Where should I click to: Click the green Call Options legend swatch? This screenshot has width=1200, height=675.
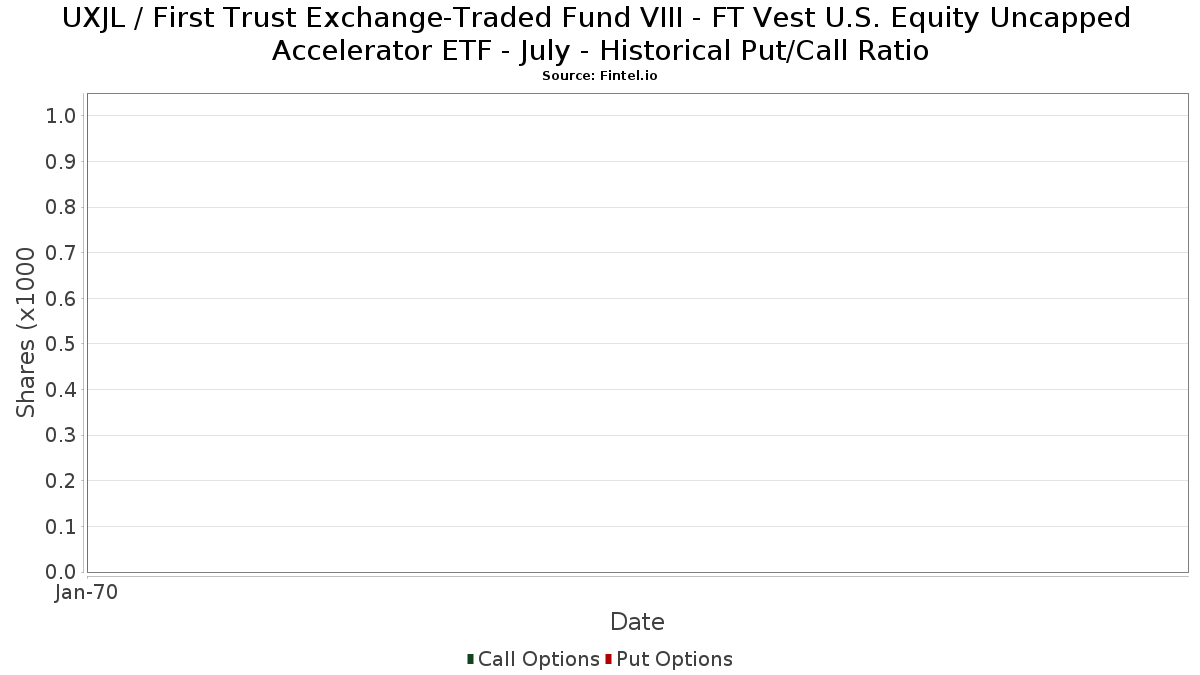470,659
